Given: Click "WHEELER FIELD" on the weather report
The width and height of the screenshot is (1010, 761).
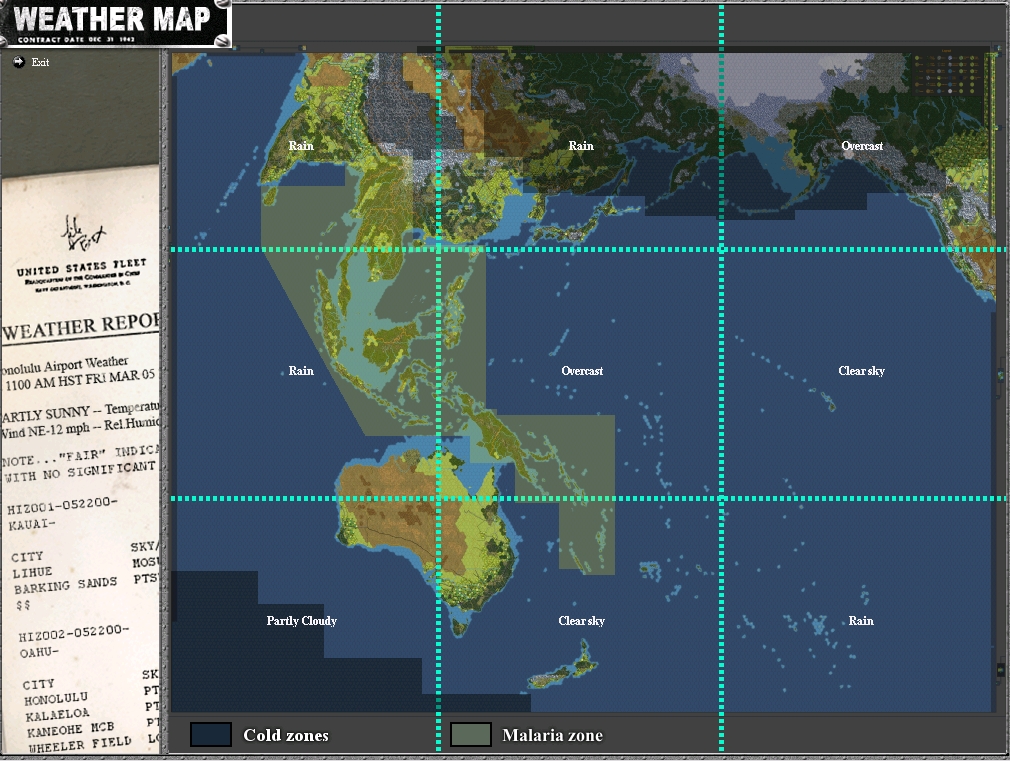Looking at the screenshot, I should pyautogui.click(x=80, y=744).
